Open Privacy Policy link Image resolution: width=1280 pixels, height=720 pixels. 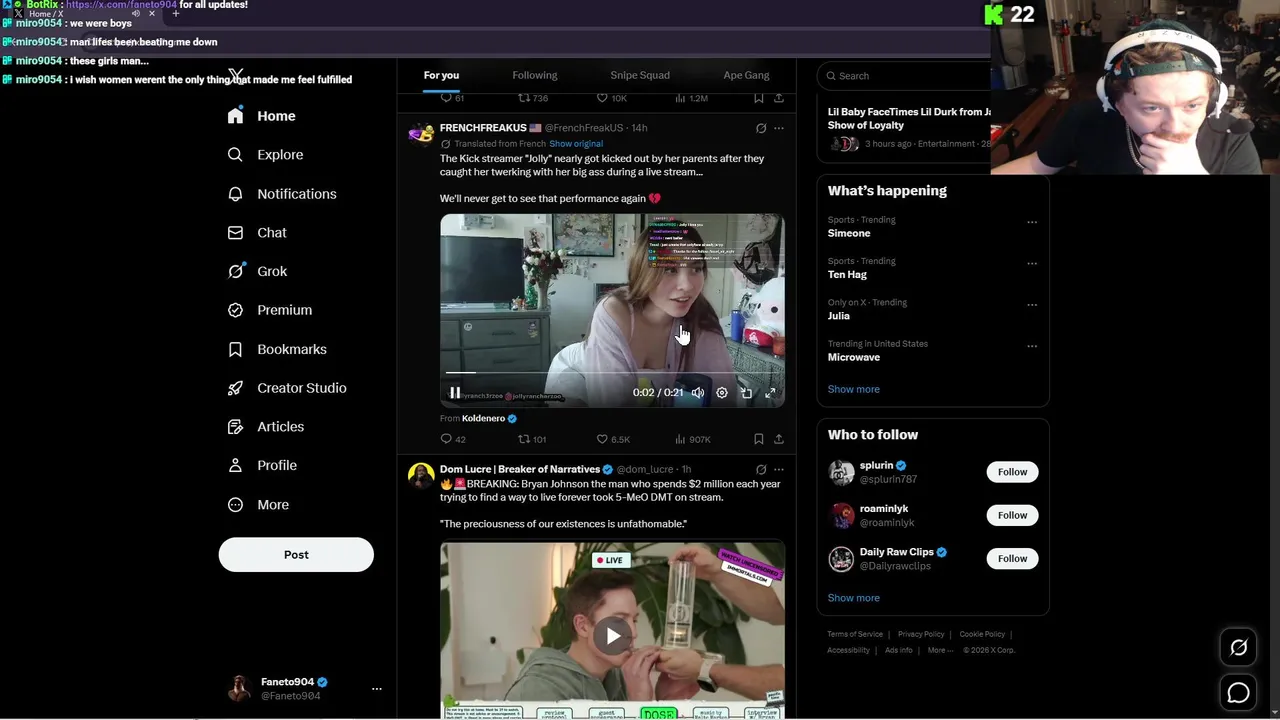921,634
